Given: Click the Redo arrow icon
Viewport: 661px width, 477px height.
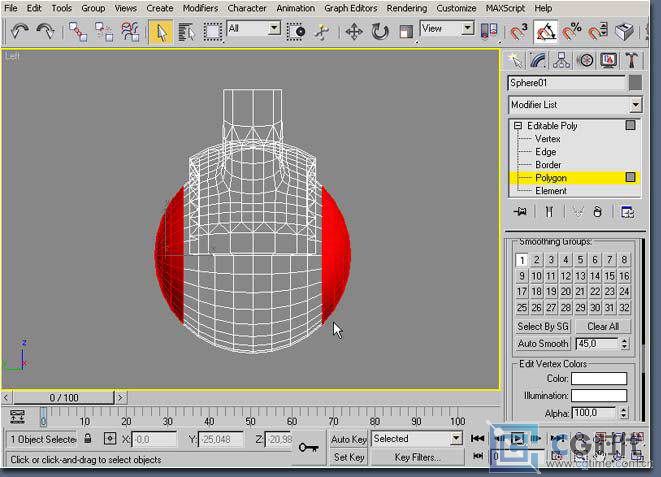Looking at the screenshot, I should coord(45,32).
